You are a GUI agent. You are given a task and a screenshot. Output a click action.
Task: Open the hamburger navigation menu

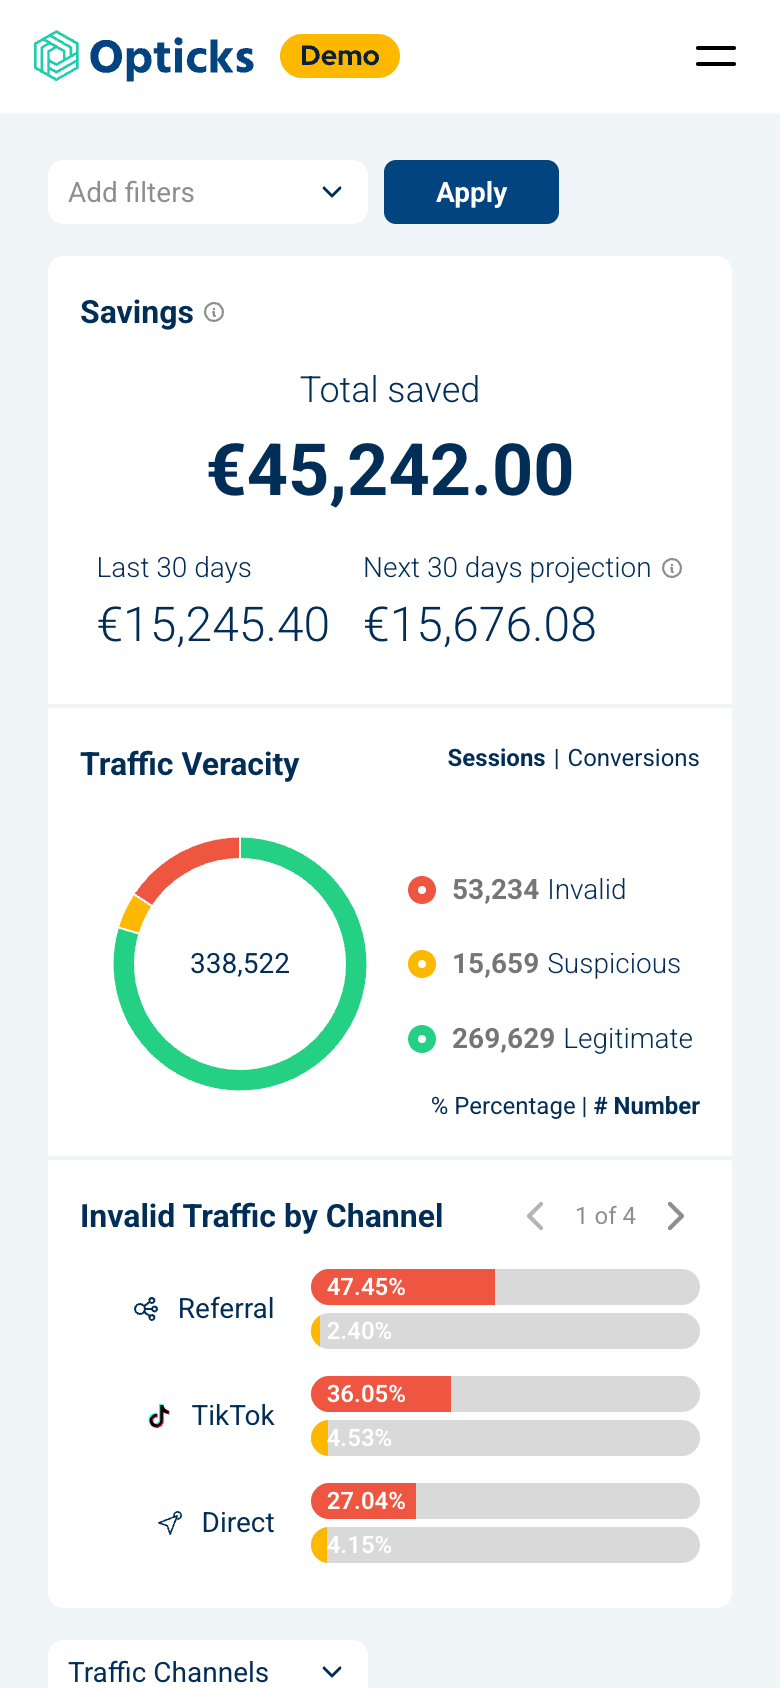[x=715, y=56]
